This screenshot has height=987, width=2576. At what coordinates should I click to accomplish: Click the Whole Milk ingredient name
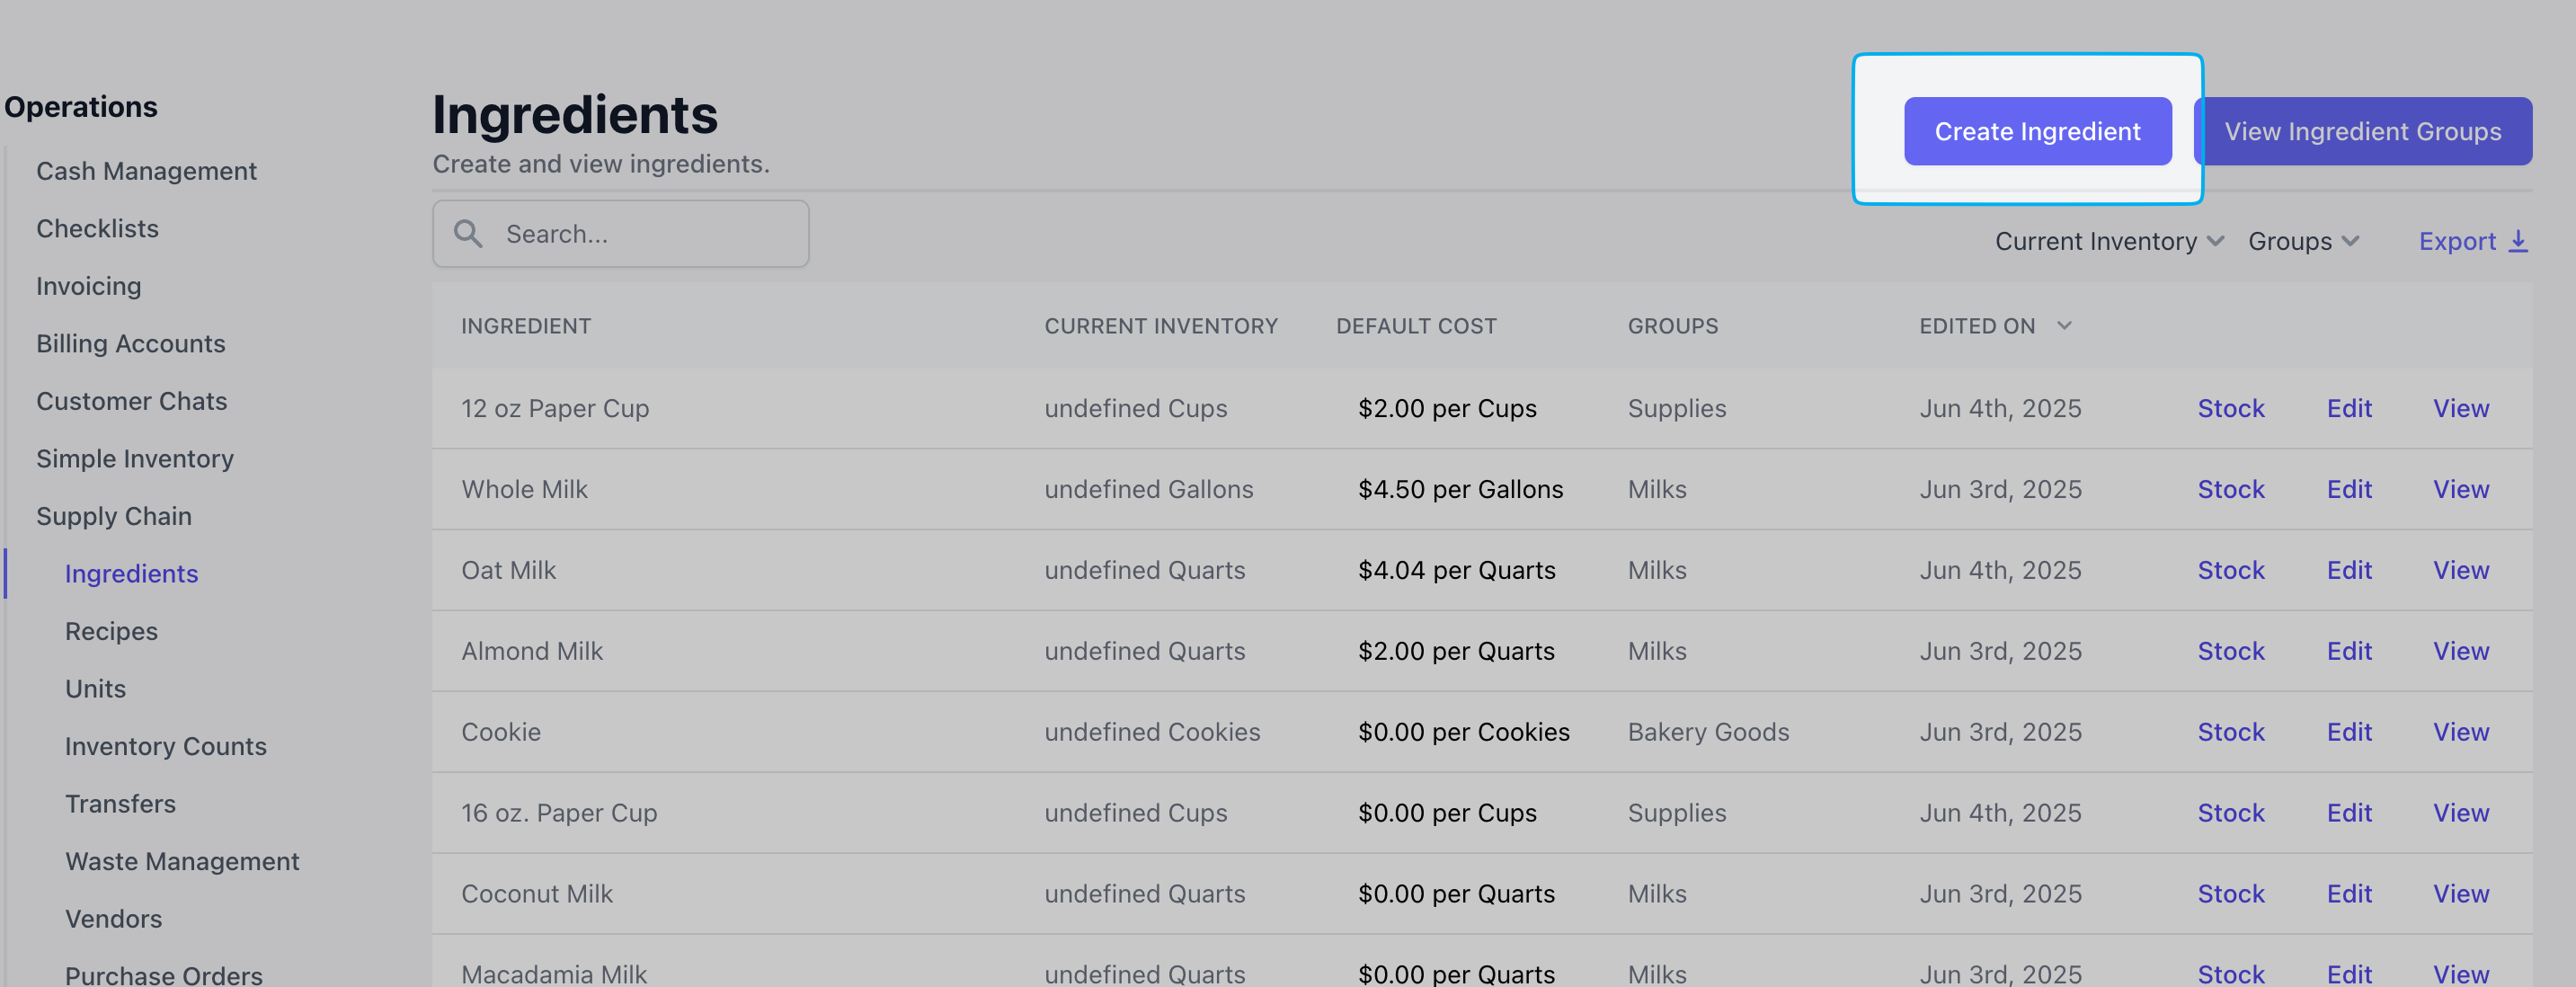(x=524, y=489)
